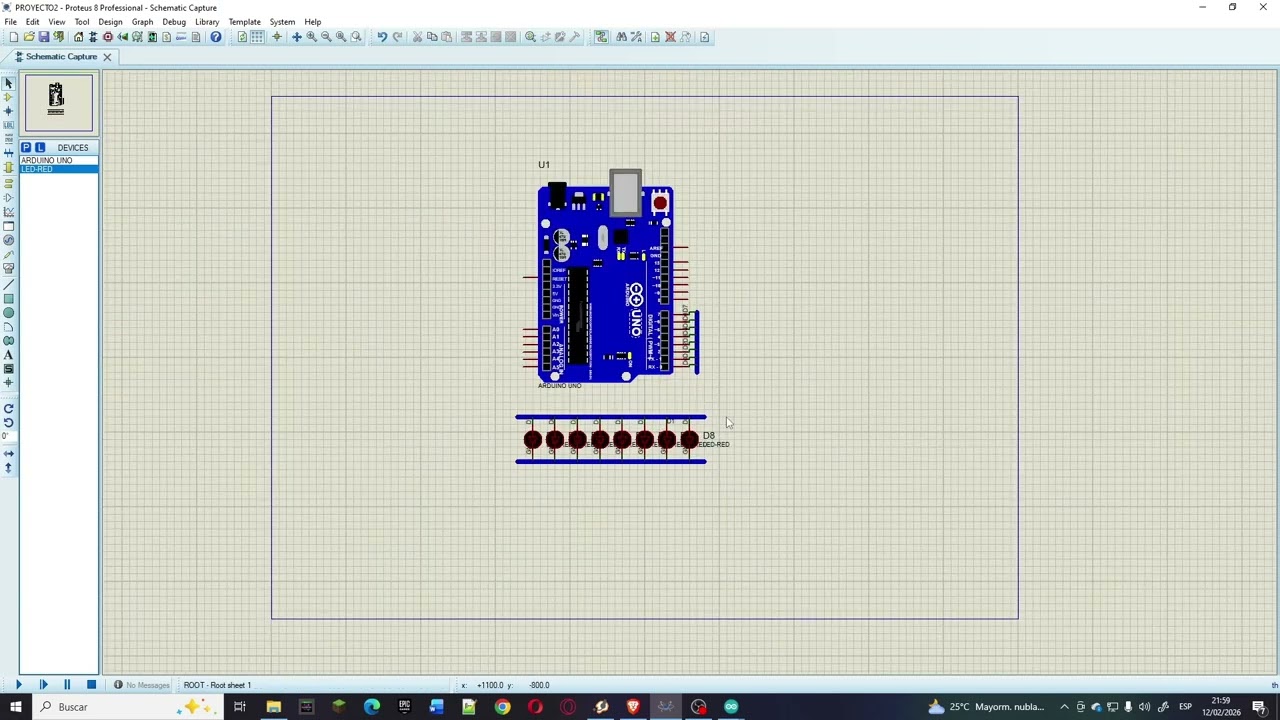This screenshot has width=1280, height=720.
Task: Click the Cut scissors toolbar icon
Action: [x=418, y=37]
